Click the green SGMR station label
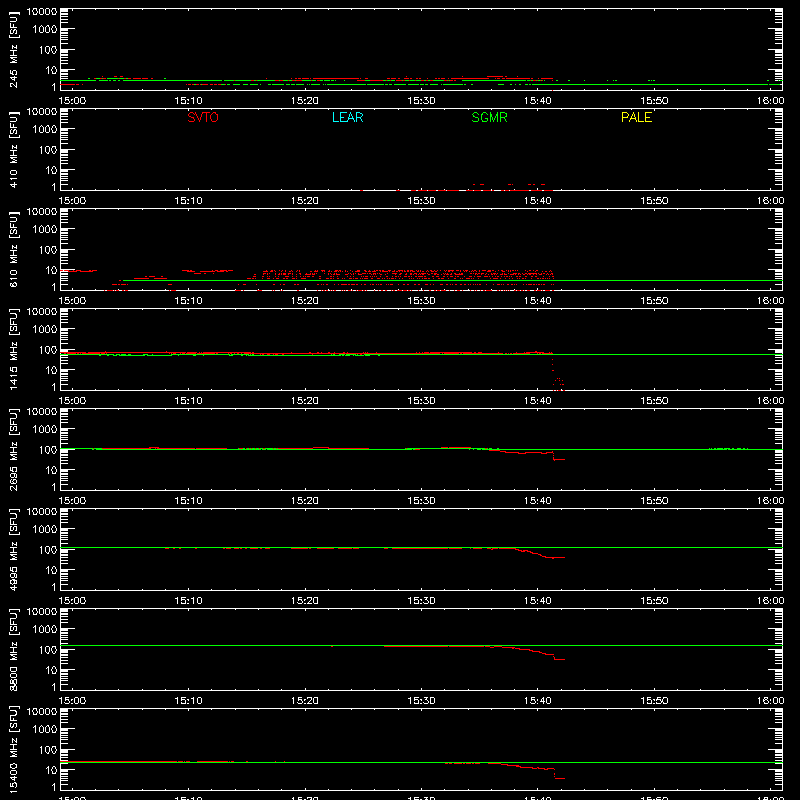800x800 pixels. click(x=489, y=117)
